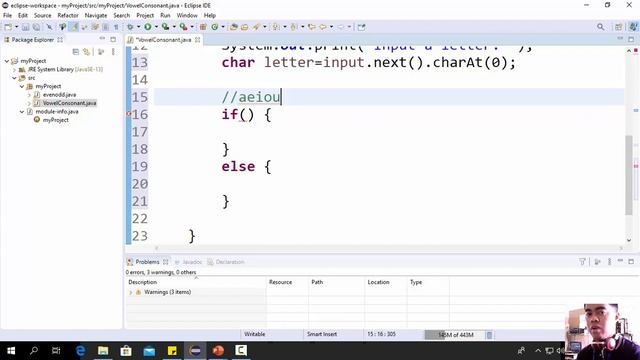The image size is (640, 360).
Task: Select the VowelConsonant.java editor tab
Action: [x=163, y=40]
